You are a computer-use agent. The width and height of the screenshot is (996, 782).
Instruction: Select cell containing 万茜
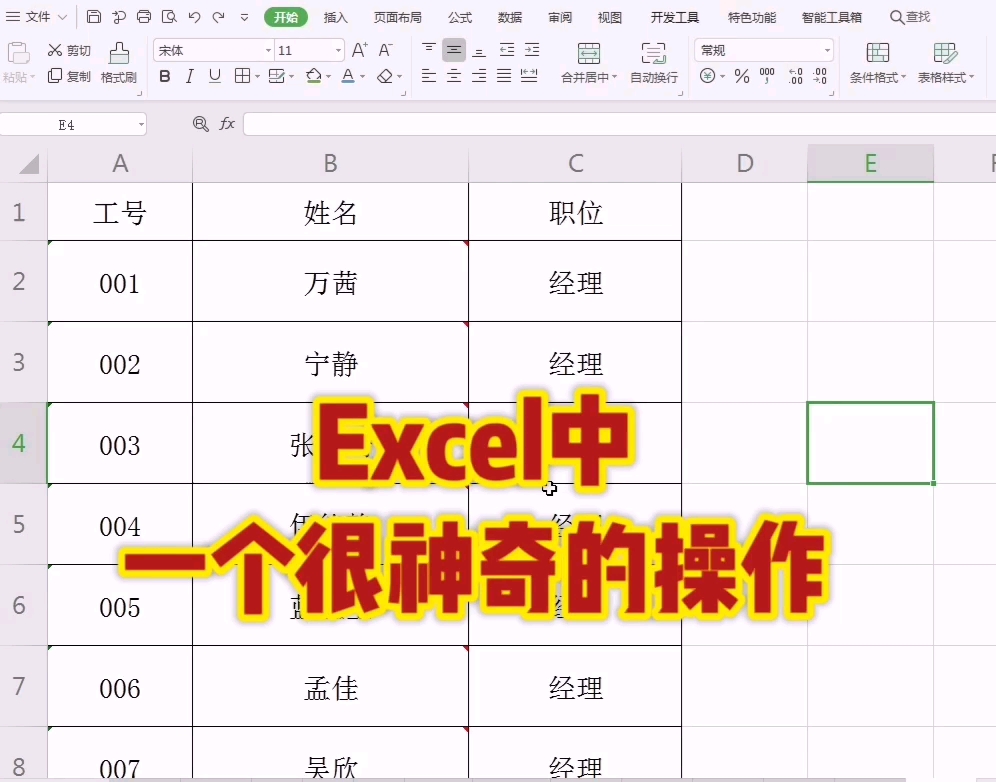pos(330,281)
